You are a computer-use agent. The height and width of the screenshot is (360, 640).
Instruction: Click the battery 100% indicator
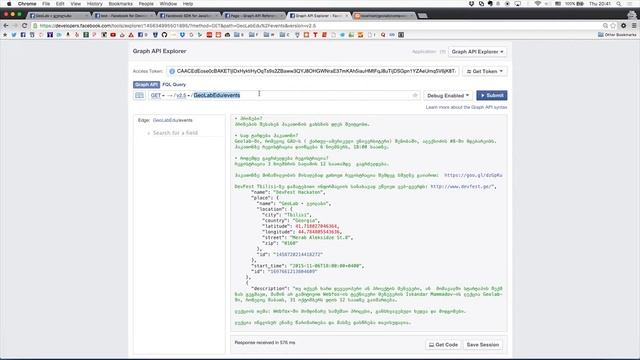[574, 4]
